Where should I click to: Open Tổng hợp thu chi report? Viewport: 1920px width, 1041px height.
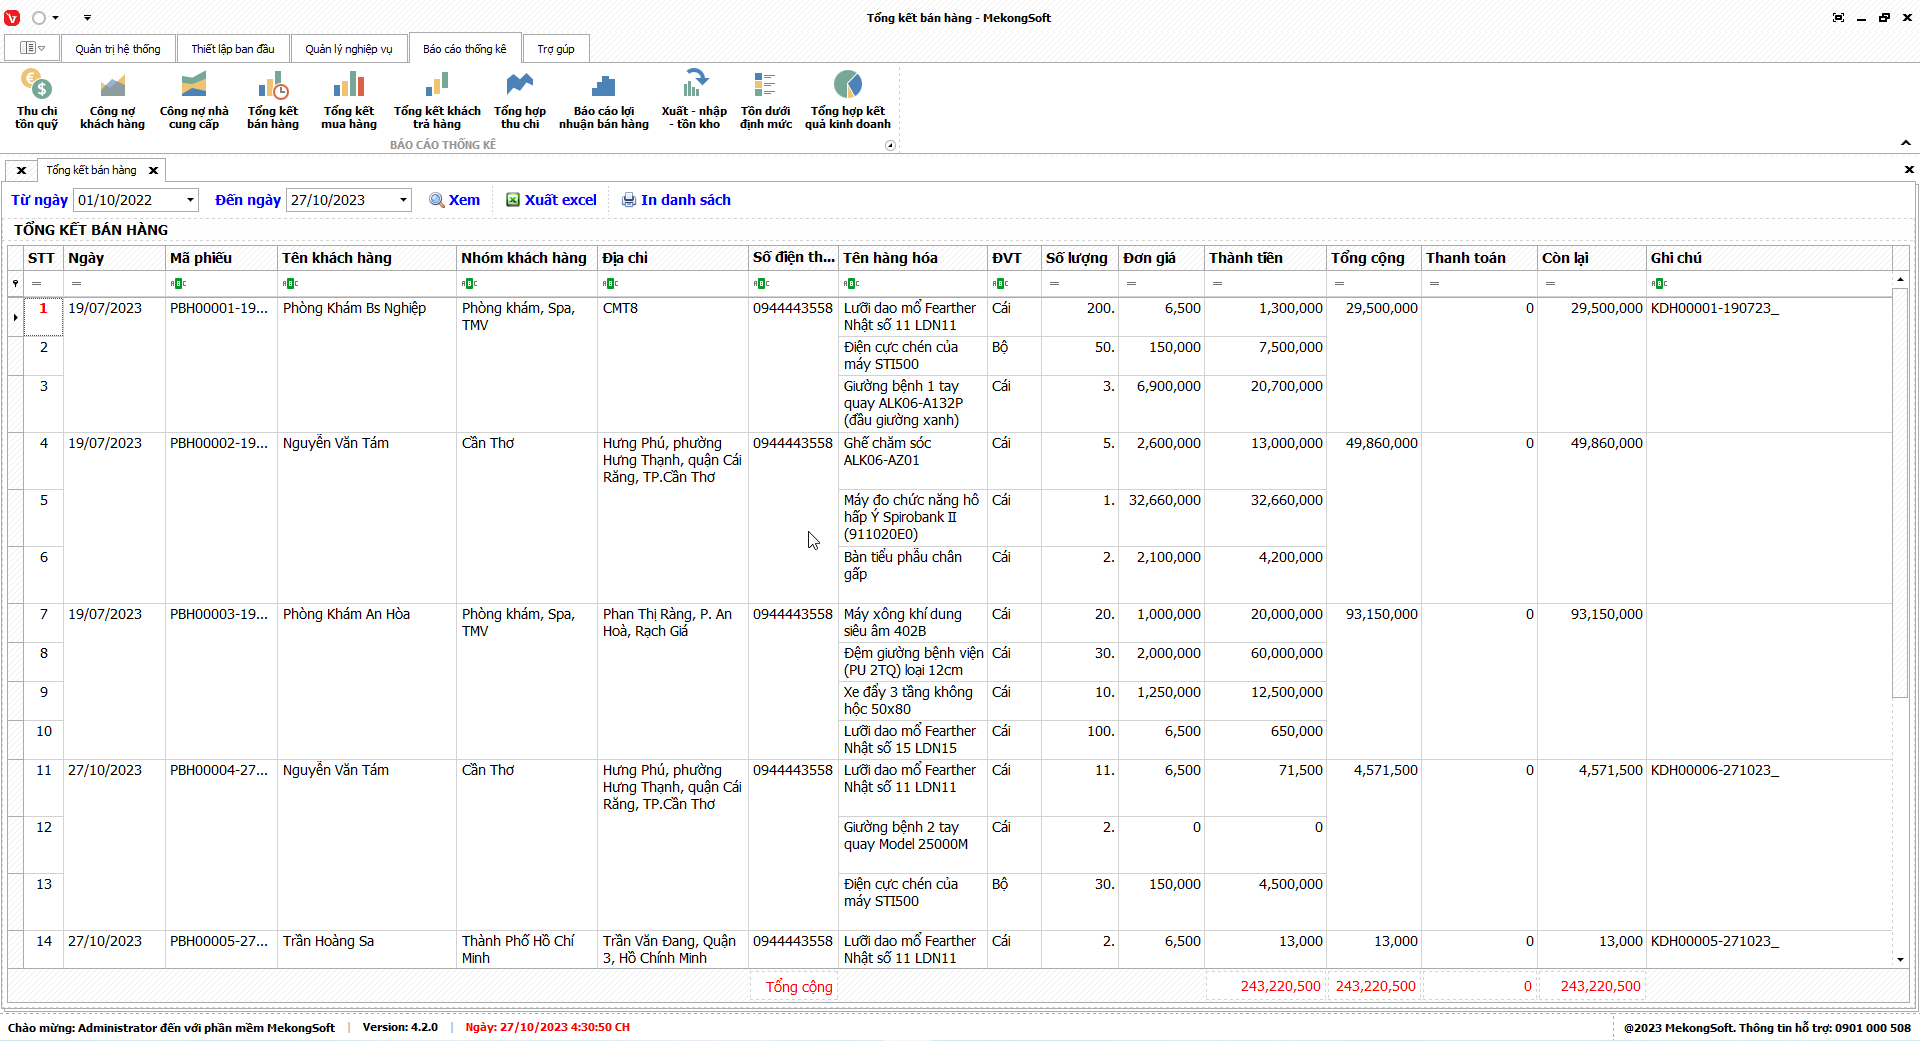point(520,99)
